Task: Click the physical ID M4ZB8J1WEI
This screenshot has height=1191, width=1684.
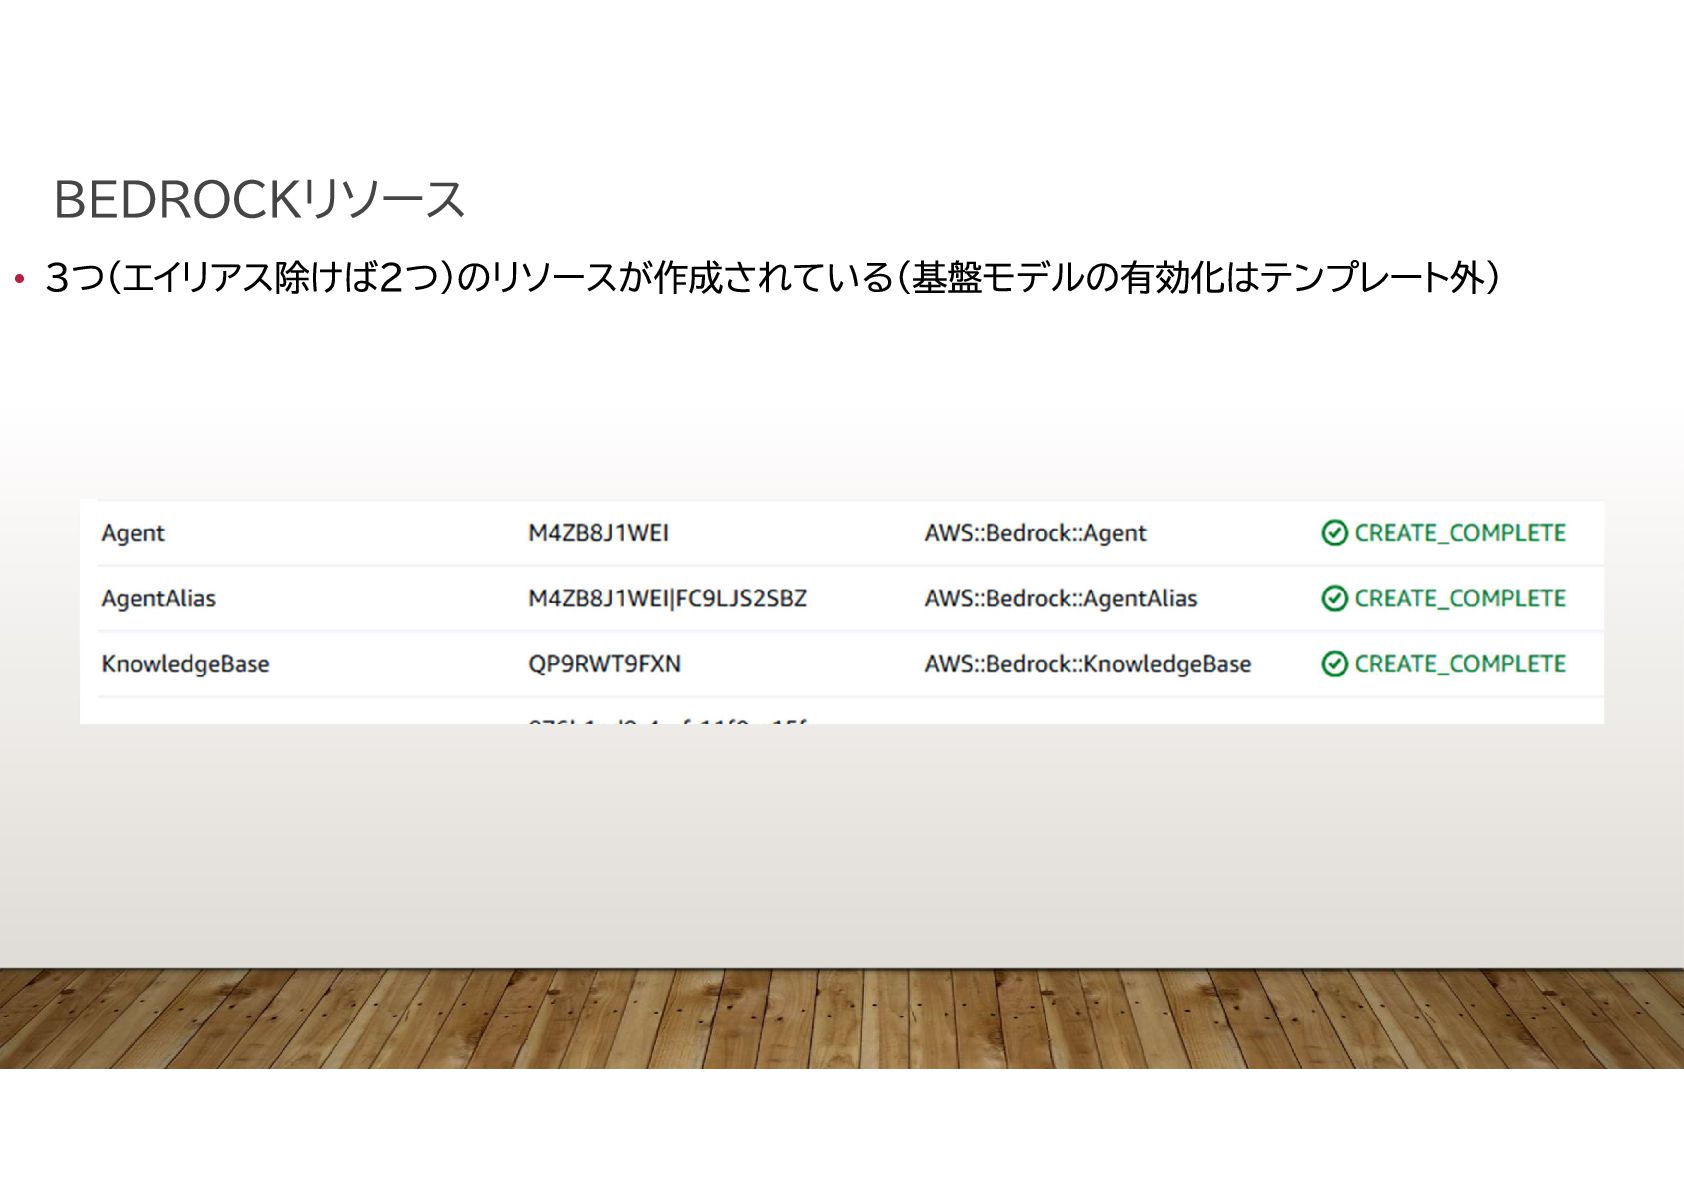Action: pos(598,533)
